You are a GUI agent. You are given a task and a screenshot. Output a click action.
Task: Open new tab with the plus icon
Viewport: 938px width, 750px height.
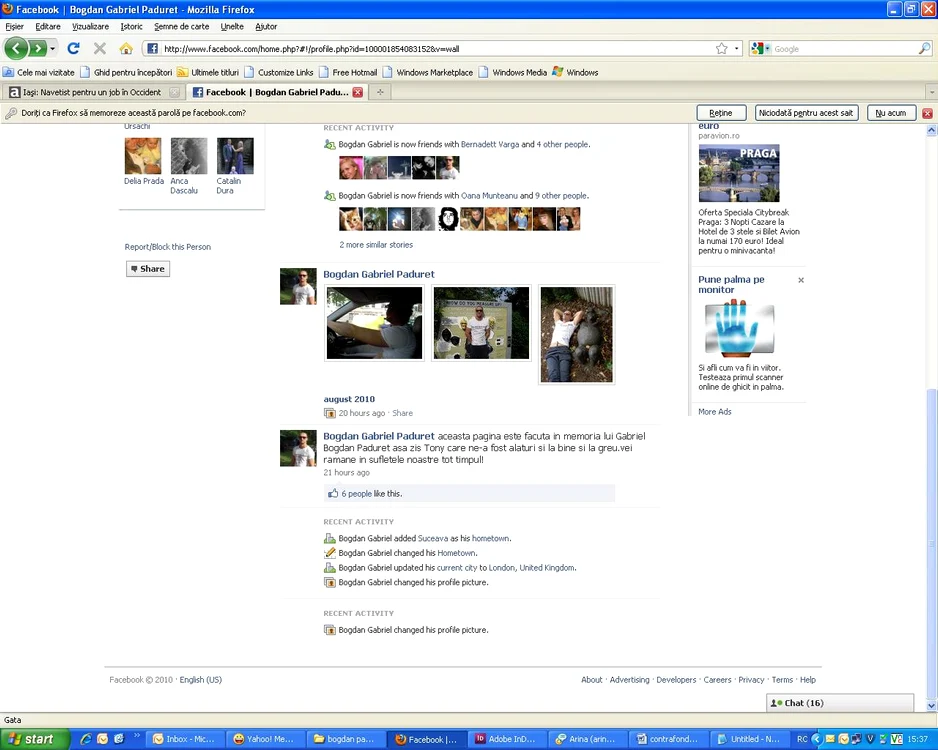click(380, 92)
